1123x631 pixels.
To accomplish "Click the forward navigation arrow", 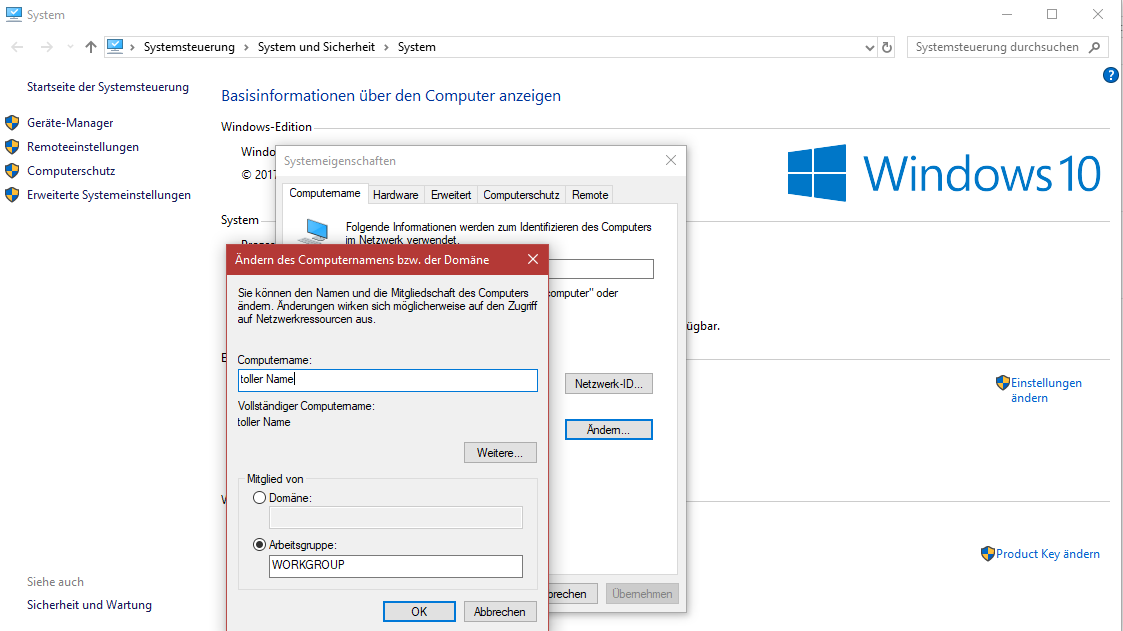I will click(x=47, y=47).
